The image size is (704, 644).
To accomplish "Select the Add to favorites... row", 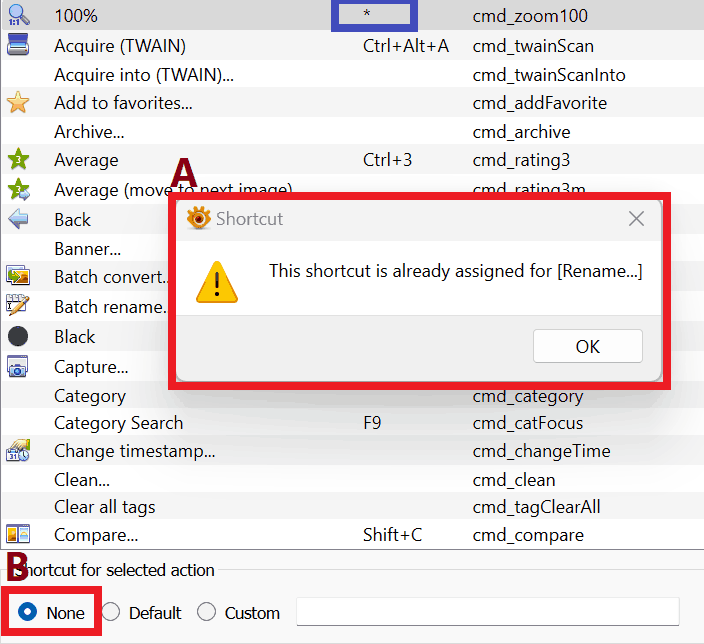I will (352, 103).
